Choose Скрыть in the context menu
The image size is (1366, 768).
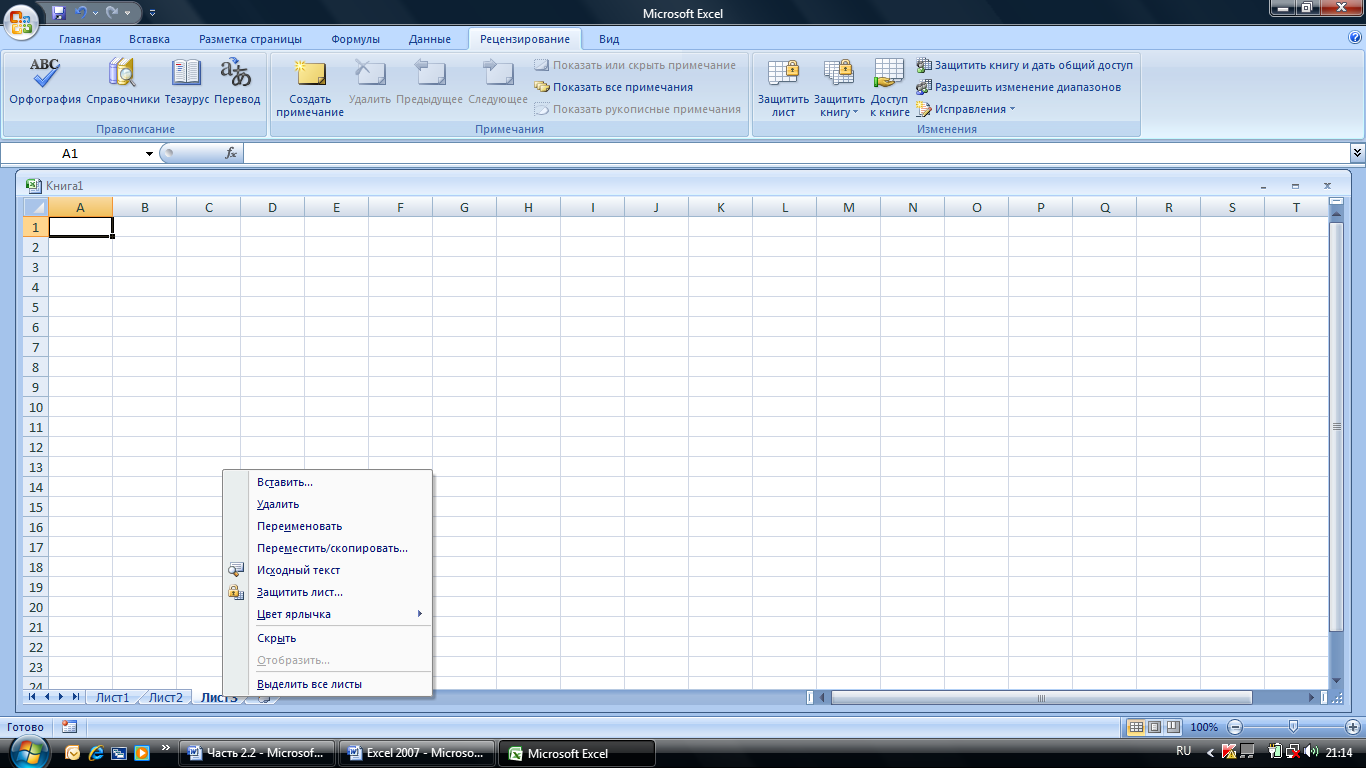(327, 638)
